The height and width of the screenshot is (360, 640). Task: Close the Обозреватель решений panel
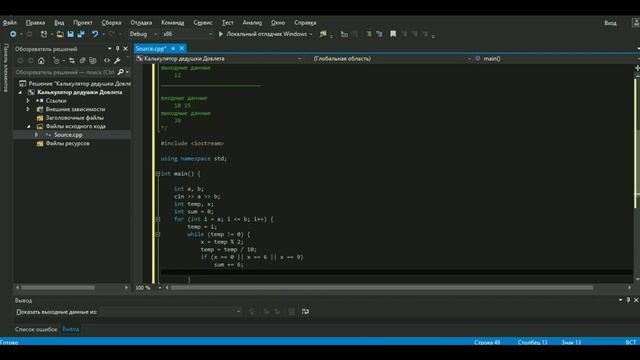[126, 49]
